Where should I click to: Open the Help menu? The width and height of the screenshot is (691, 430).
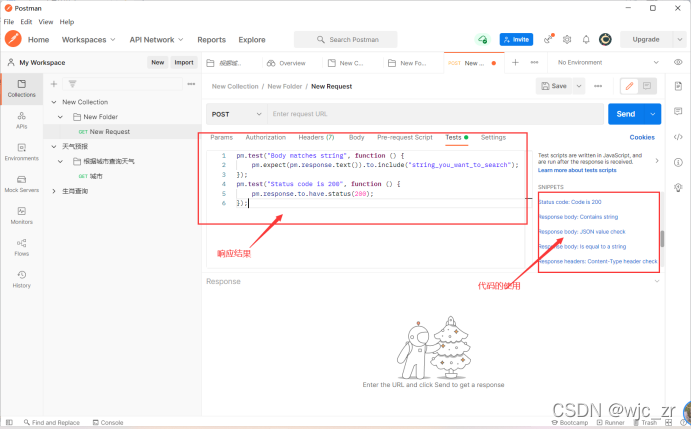click(x=67, y=22)
